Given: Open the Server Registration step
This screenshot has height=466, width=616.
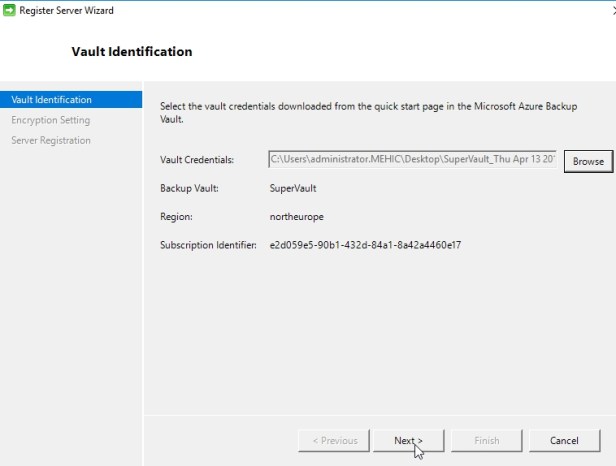Looking at the screenshot, I should (x=51, y=140).
